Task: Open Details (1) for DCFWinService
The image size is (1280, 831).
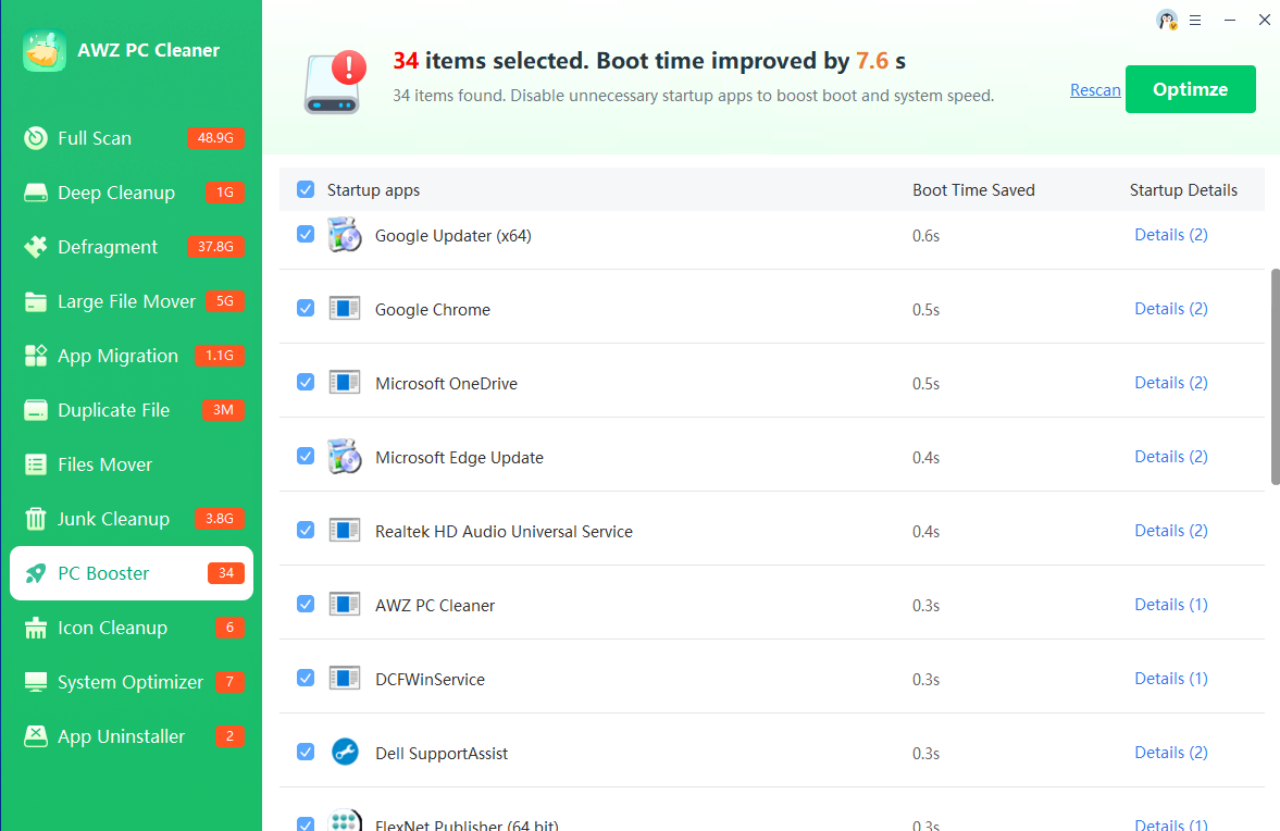Action: pyautogui.click(x=1171, y=679)
